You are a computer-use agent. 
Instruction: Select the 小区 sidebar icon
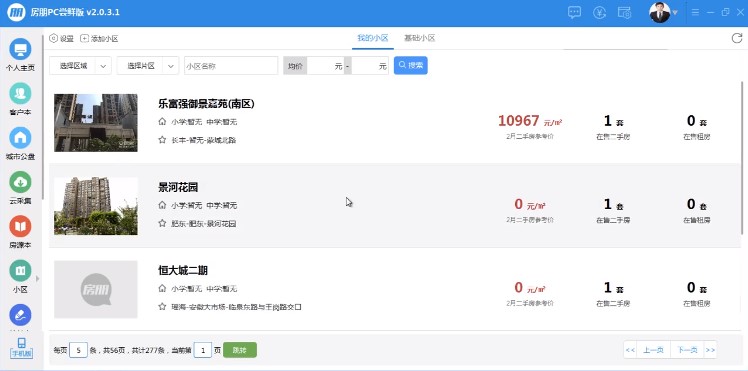pos(20,271)
